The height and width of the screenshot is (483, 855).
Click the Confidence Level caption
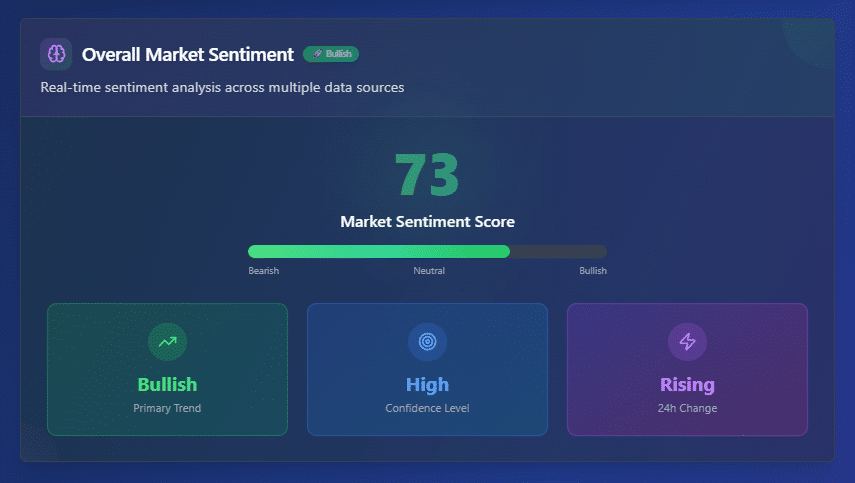click(x=427, y=408)
